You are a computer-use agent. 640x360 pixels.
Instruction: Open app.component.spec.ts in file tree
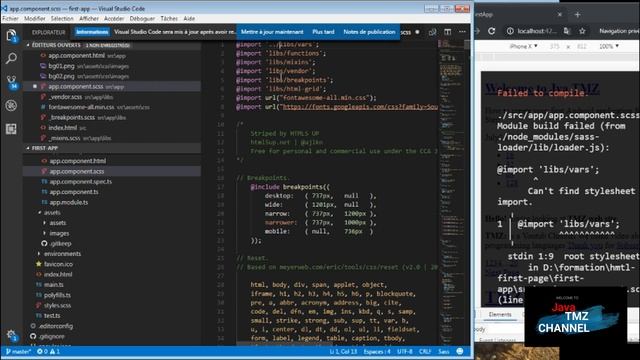pos(80,182)
